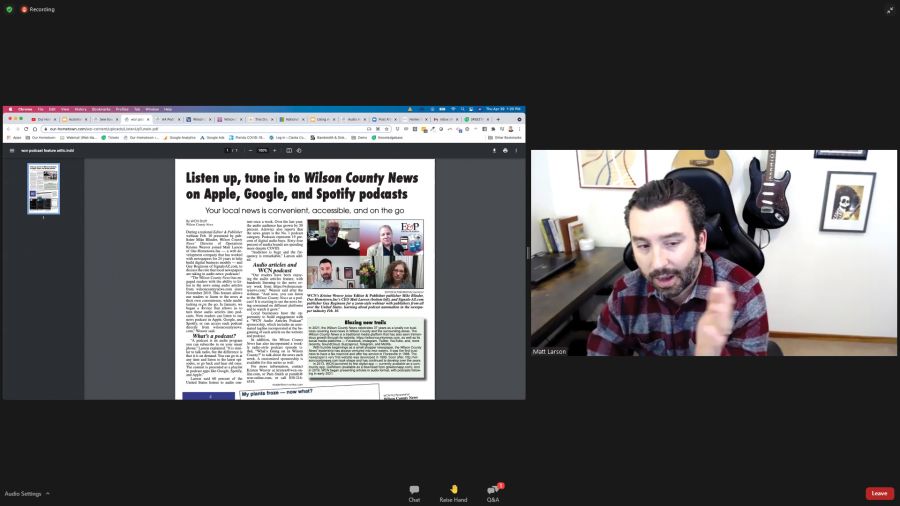This screenshot has width=900, height=506.
Task: Click the browser Back arrow
Action: click(9, 129)
